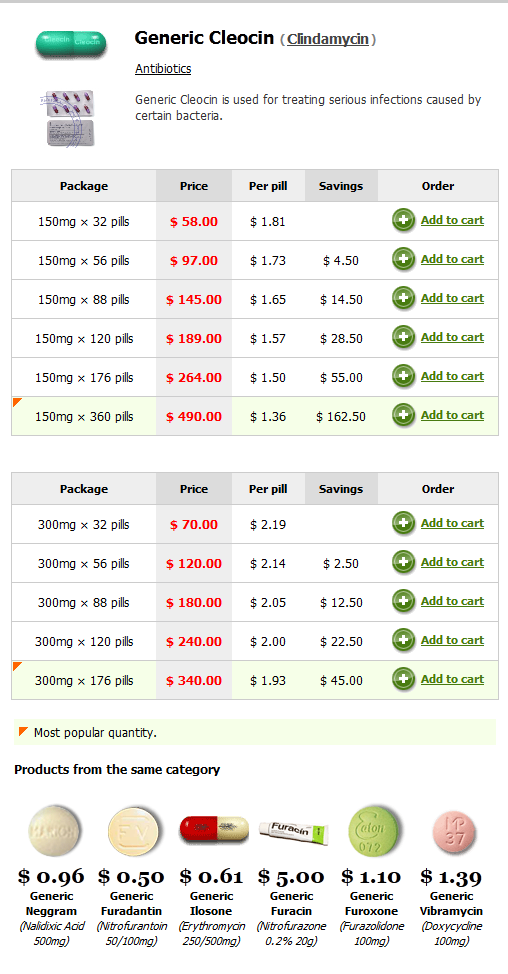
Task: Click green plus icon for 150mg × 32 pills
Action: pyautogui.click(x=403, y=221)
